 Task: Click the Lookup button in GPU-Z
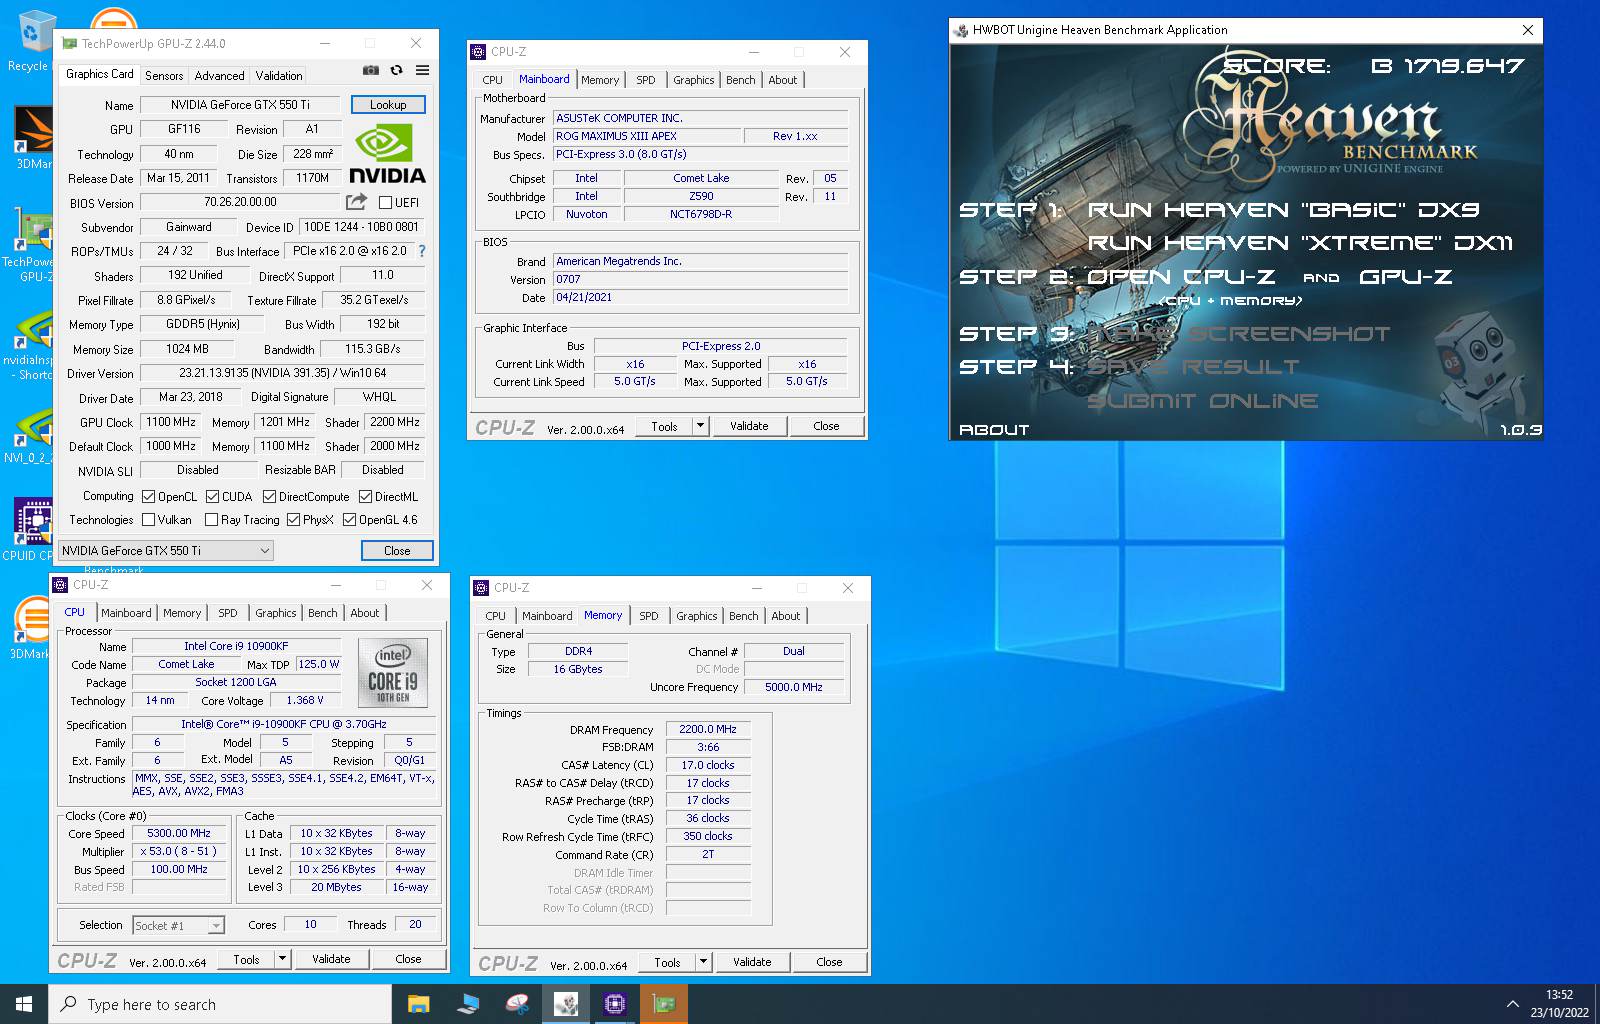coord(388,105)
